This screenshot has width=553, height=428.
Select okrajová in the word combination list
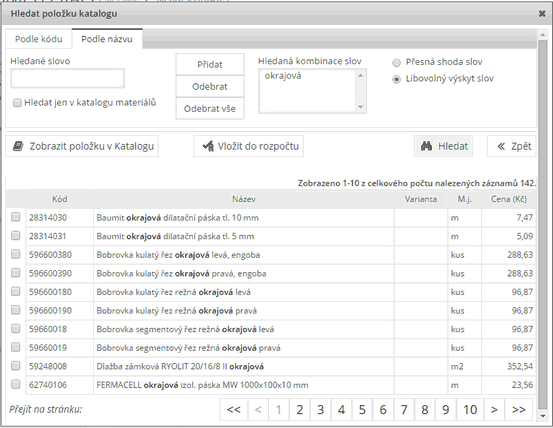tap(283, 76)
